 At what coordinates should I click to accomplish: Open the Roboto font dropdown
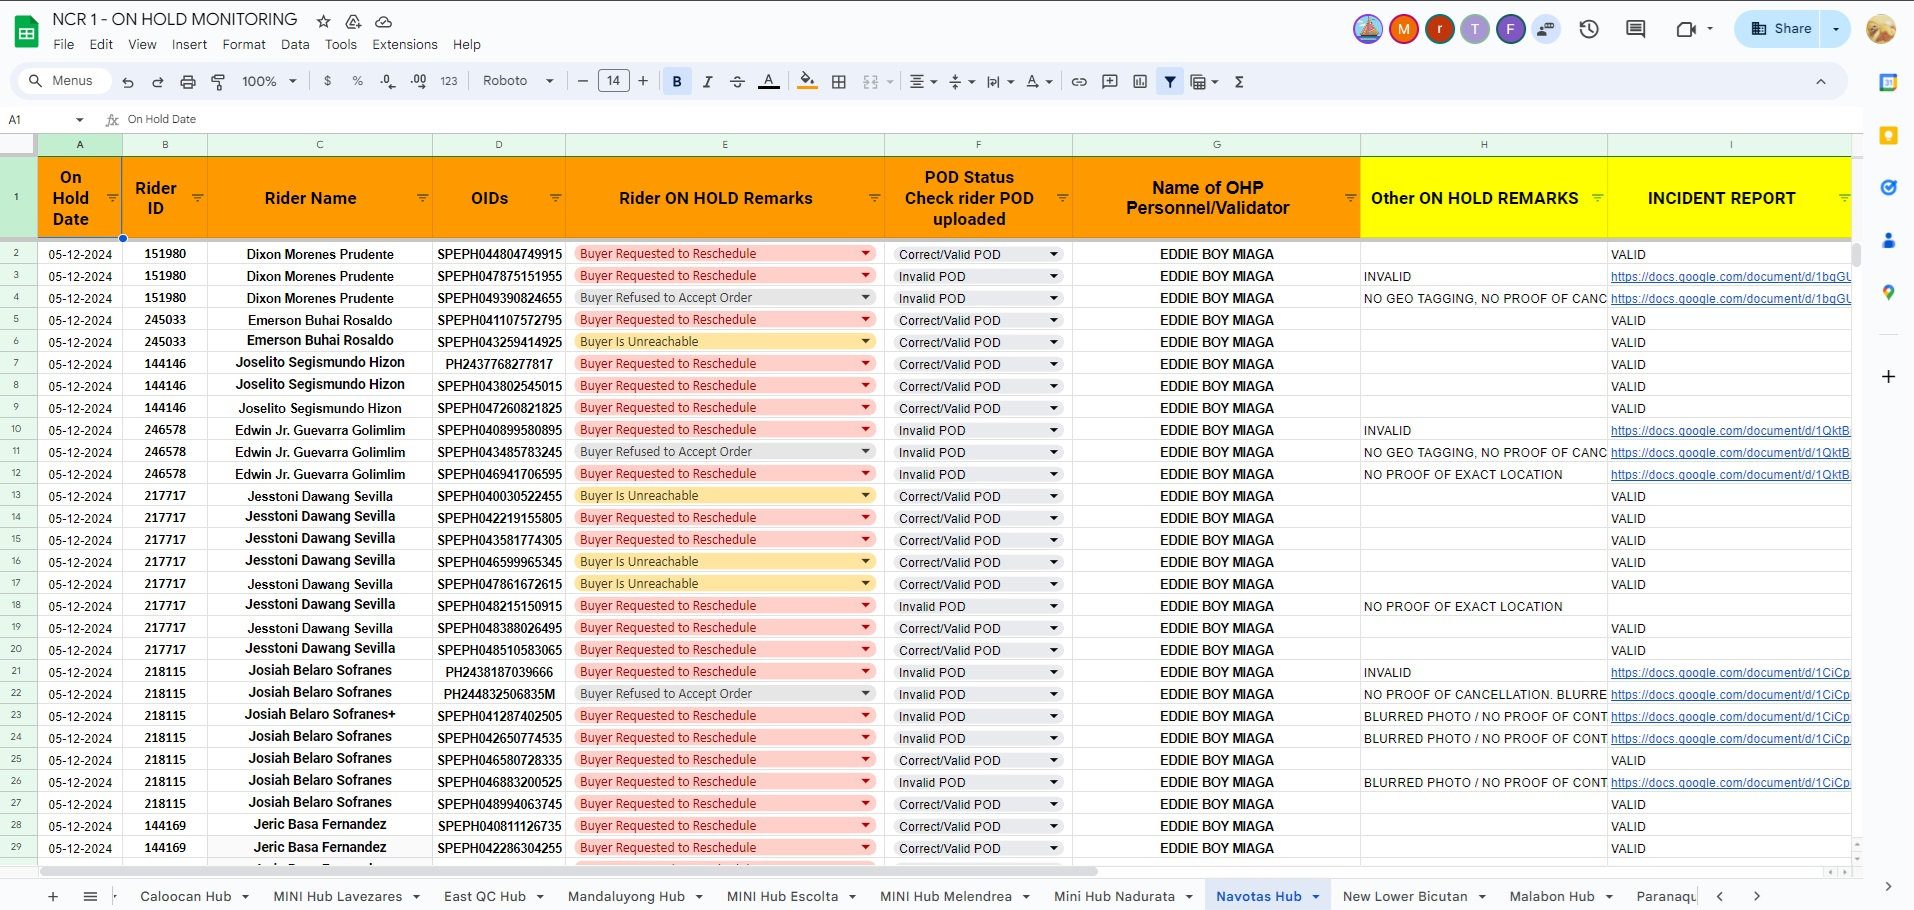517,81
